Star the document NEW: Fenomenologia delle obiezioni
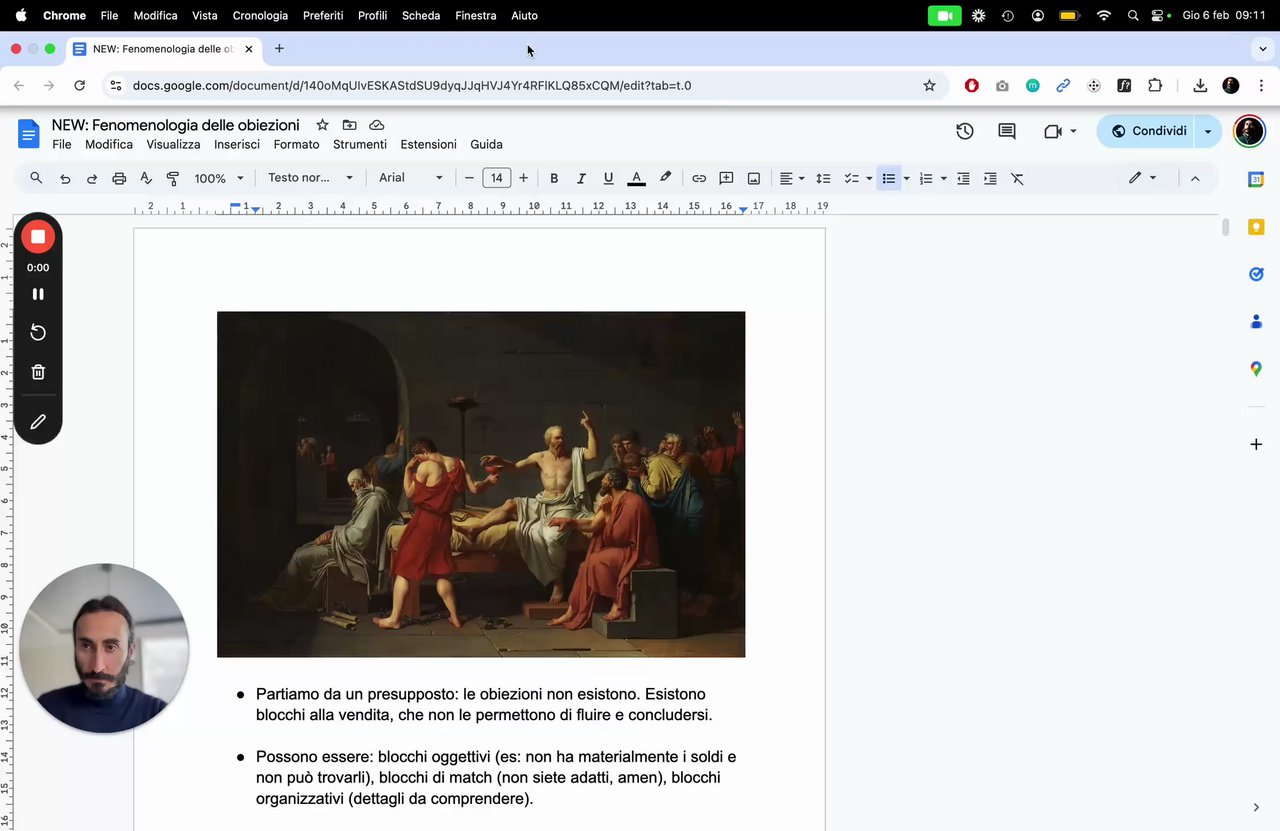 pyautogui.click(x=322, y=125)
